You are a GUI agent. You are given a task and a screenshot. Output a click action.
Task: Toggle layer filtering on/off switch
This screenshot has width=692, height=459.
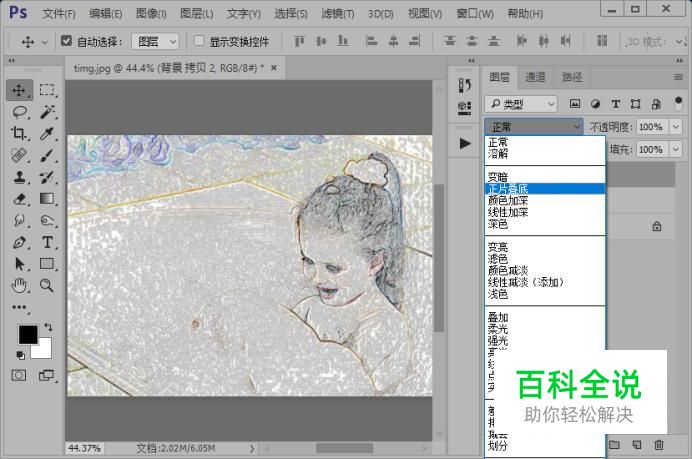coord(678,104)
